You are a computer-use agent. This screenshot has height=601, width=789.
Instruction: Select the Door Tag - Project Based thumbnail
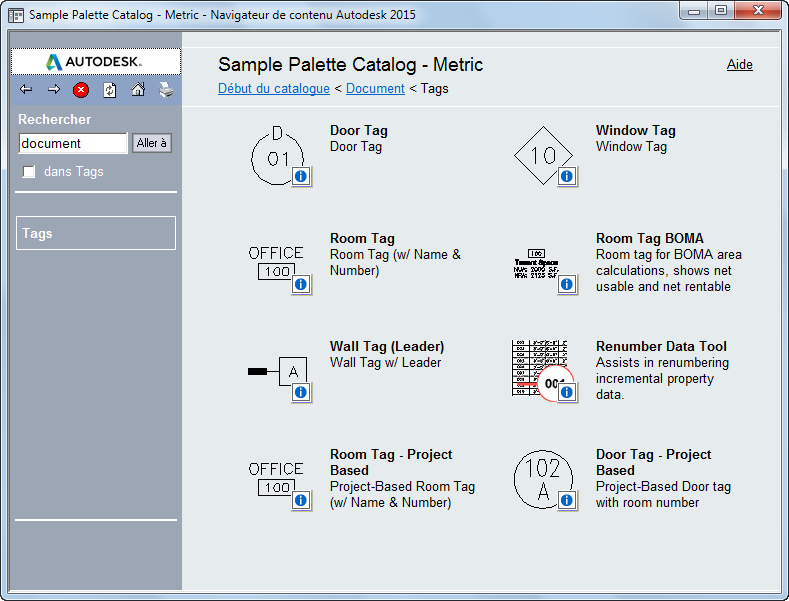coord(543,479)
